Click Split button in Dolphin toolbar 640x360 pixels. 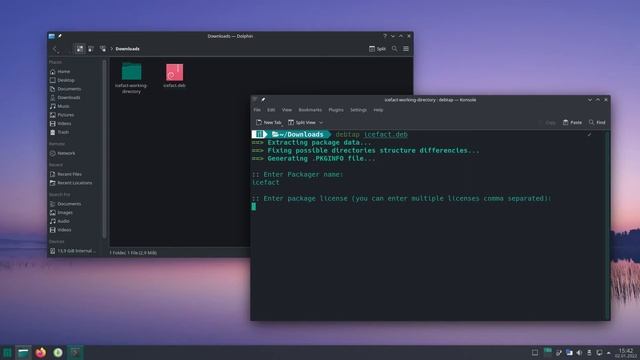coord(377,49)
